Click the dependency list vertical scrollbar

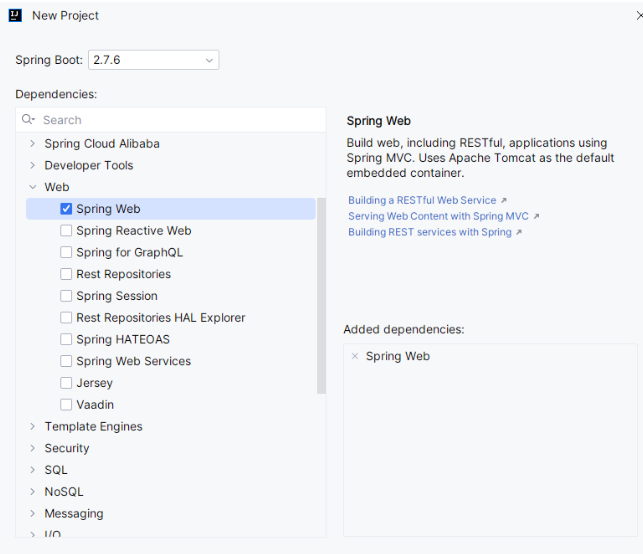pyautogui.click(x=321, y=296)
